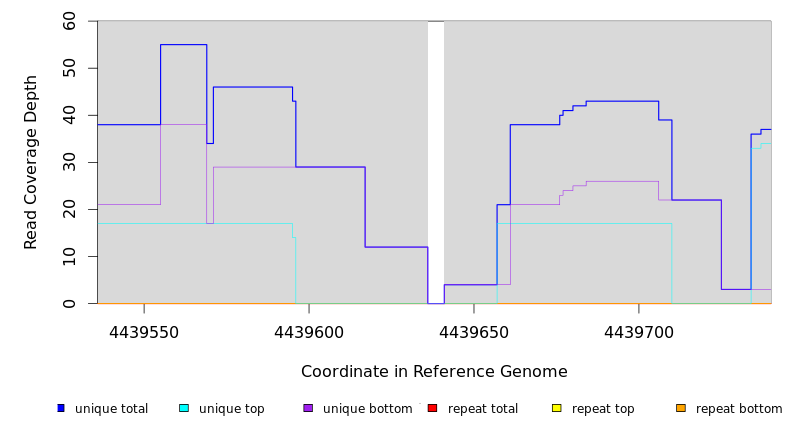Image resolution: width=792 pixels, height=432 pixels.
Task: Click the "unique total" legend label
Action: pyautogui.click(x=111, y=409)
